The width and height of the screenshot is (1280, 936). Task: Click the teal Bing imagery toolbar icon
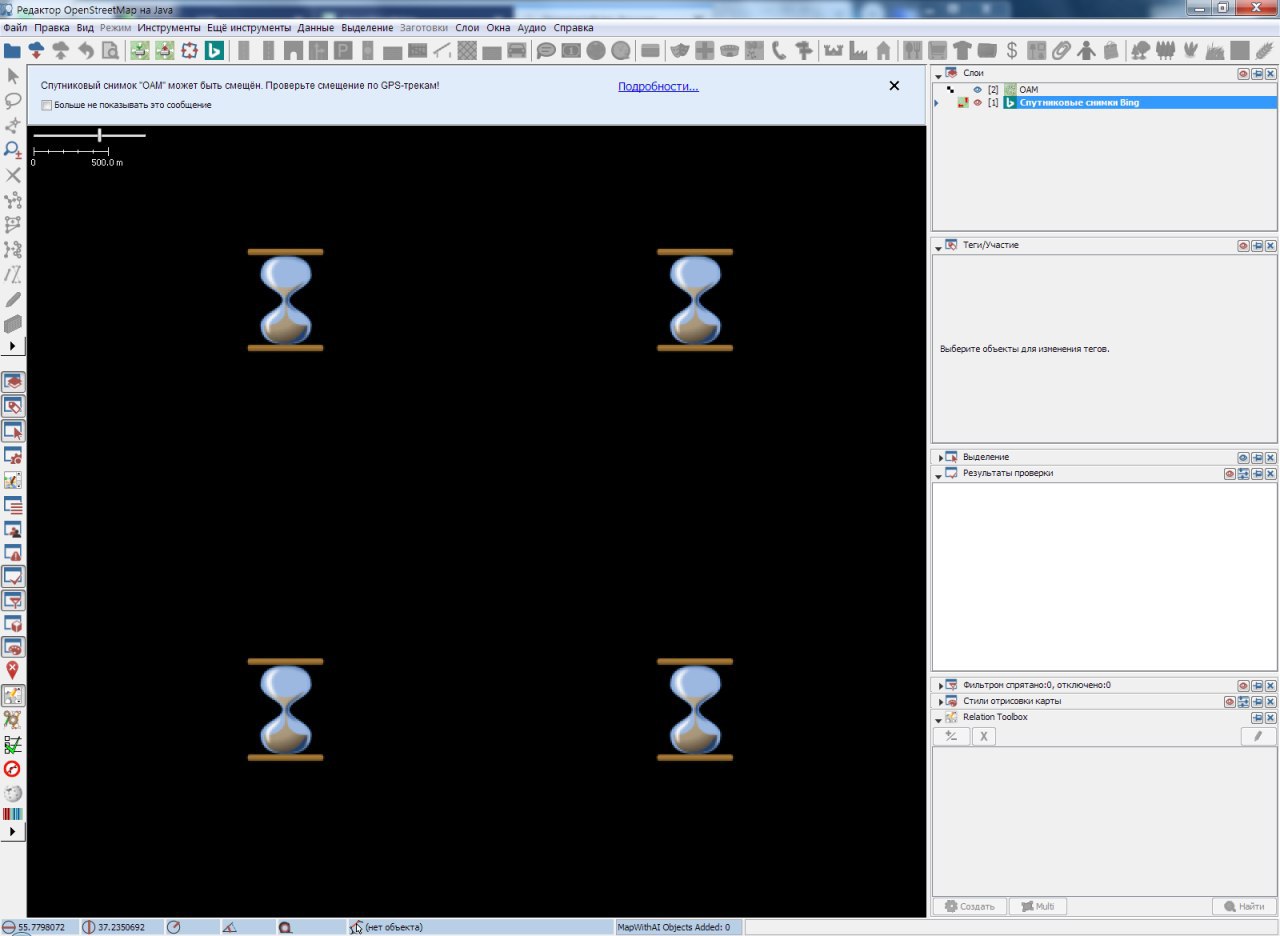[214, 50]
